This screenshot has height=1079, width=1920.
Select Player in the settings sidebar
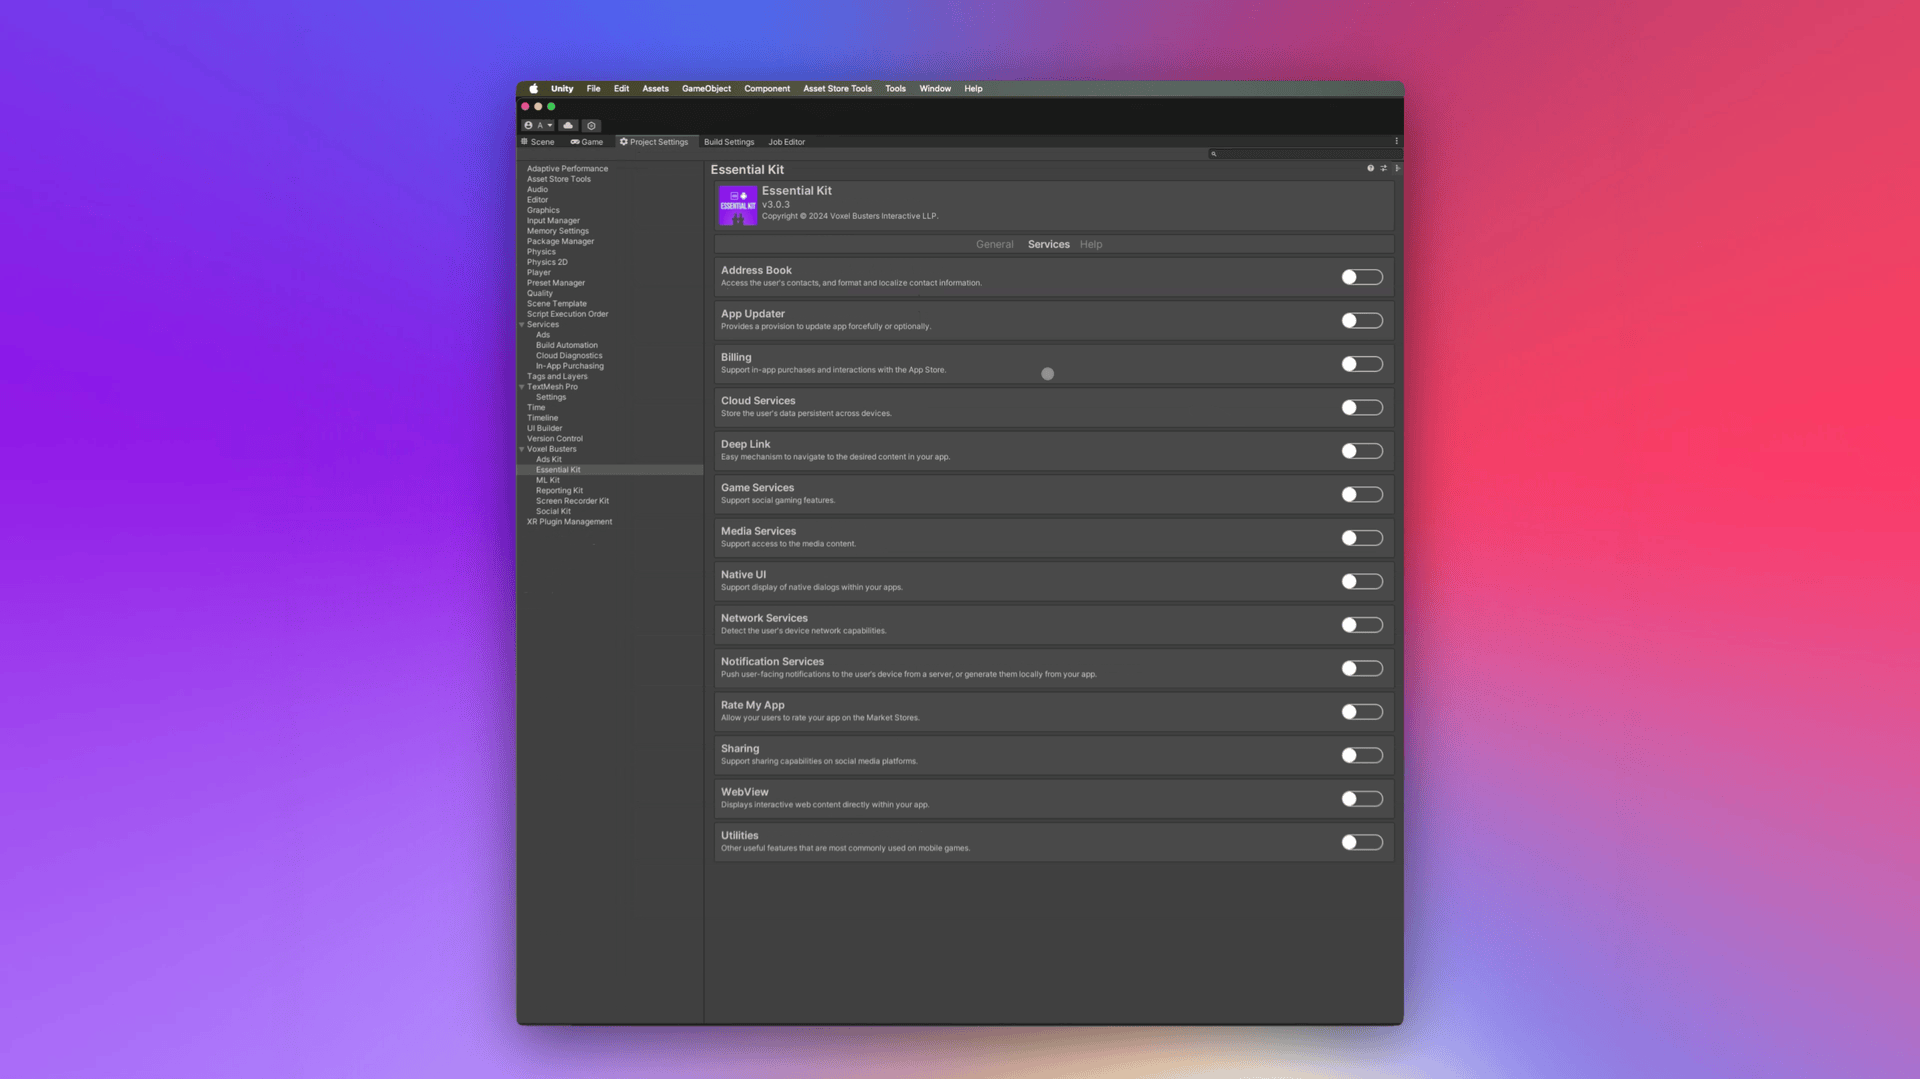(x=539, y=273)
